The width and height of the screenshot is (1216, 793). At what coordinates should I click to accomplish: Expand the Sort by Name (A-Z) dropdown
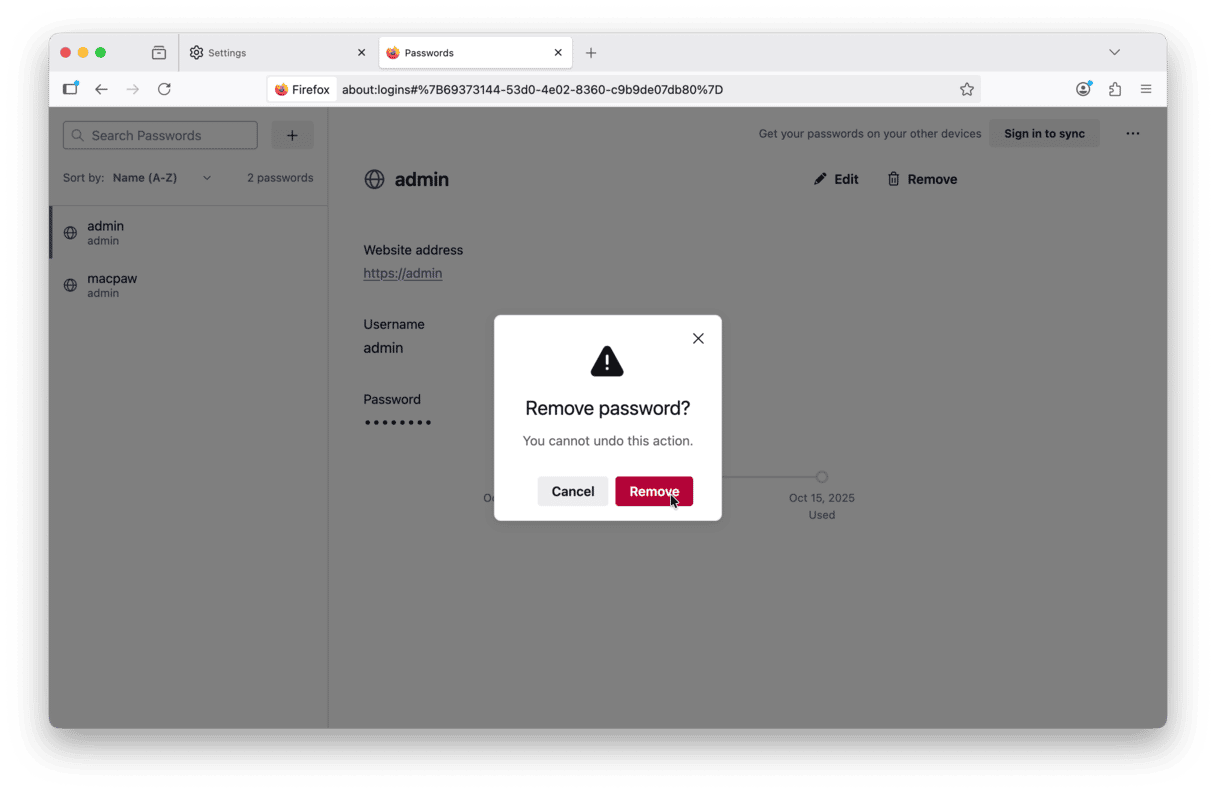[162, 178]
